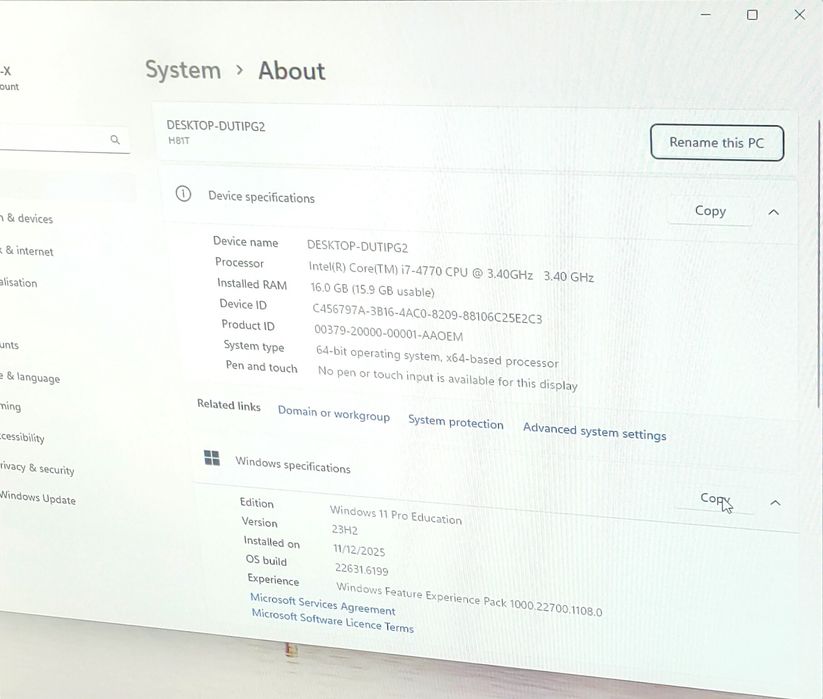Open Privacy & security in sidebar
The image size is (823, 699).
click(x=37, y=467)
